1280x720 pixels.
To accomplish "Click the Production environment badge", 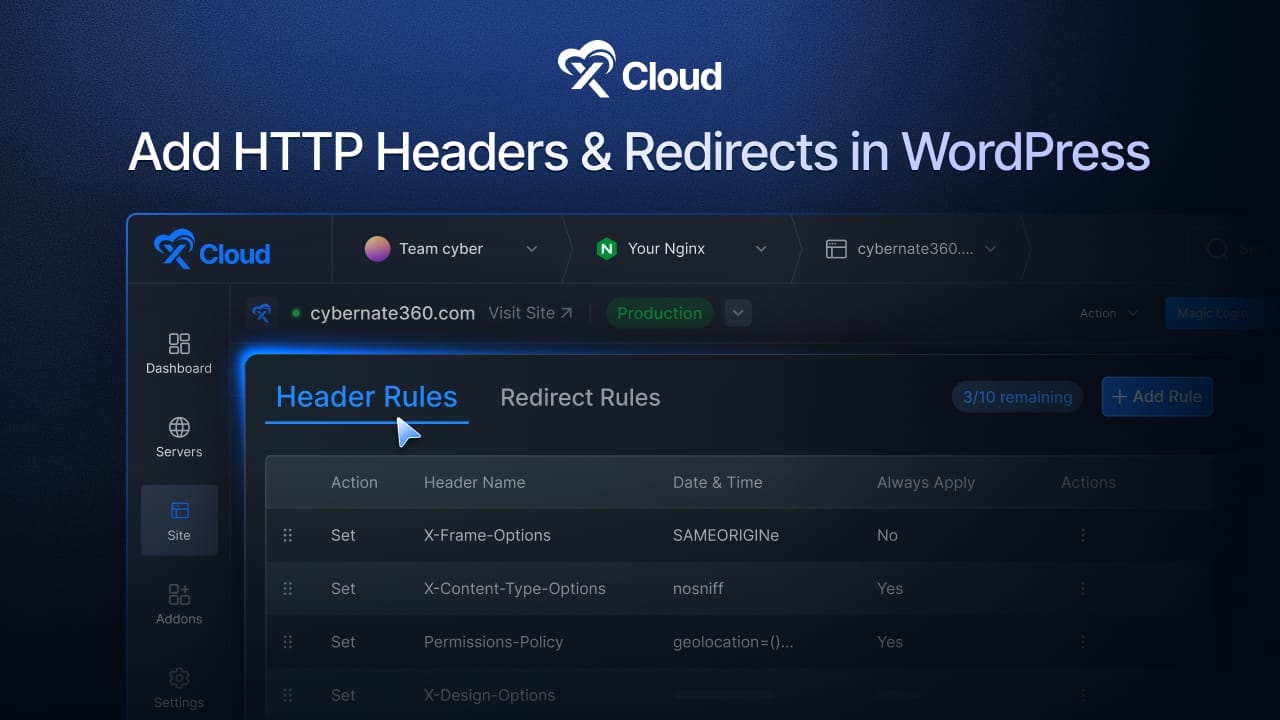I will coord(660,313).
